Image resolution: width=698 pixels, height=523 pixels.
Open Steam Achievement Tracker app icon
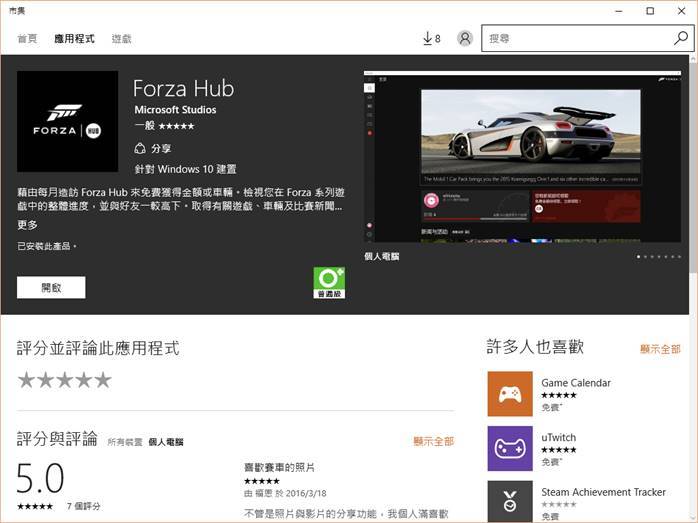509,501
